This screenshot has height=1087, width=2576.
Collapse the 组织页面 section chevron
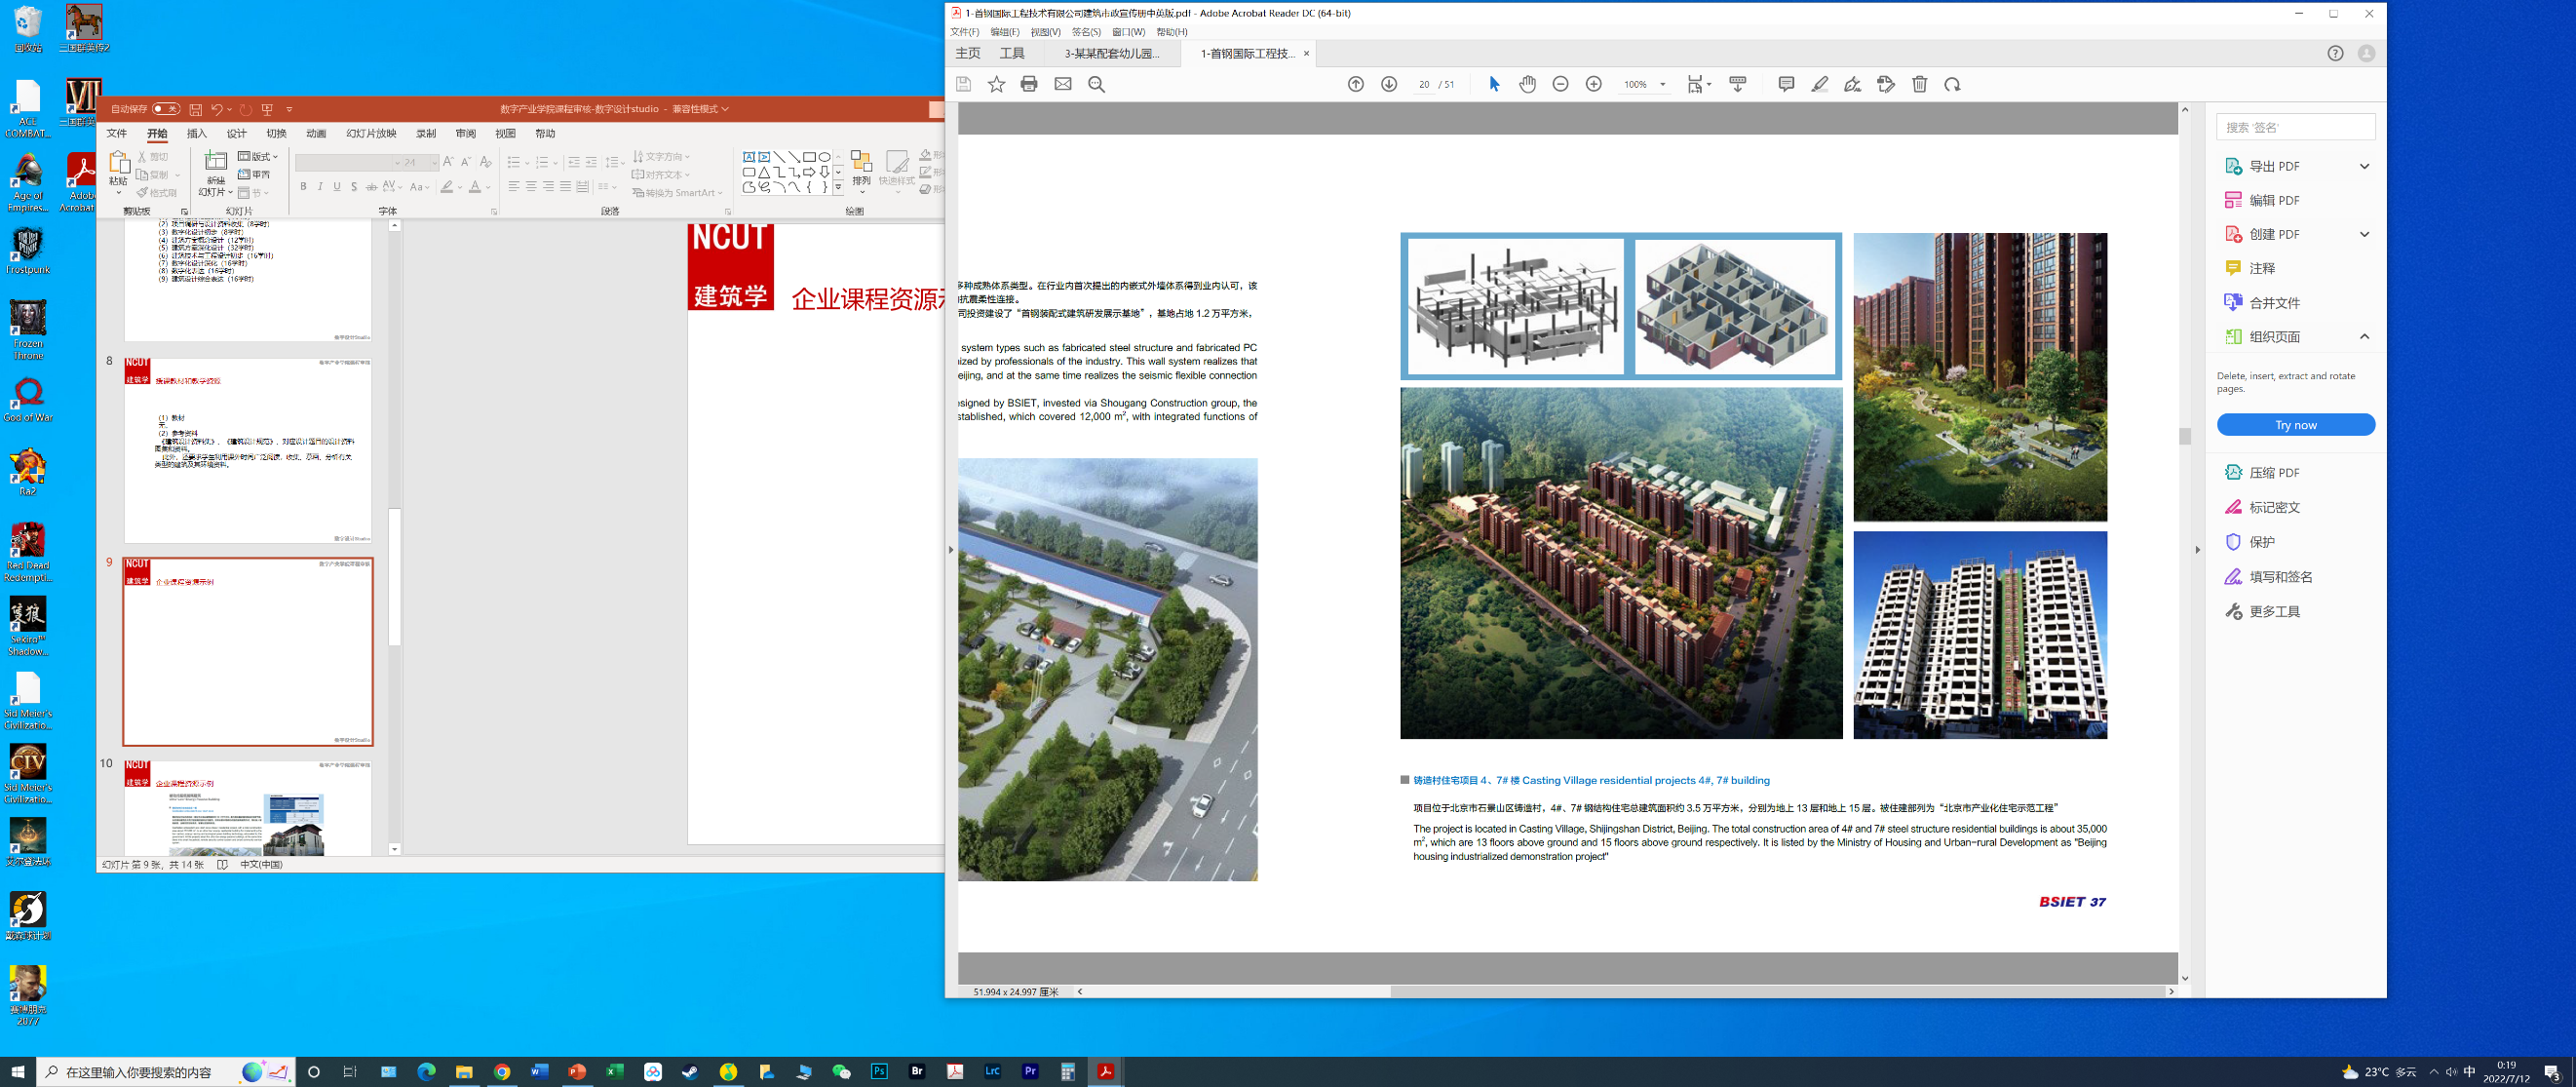tap(2364, 336)
